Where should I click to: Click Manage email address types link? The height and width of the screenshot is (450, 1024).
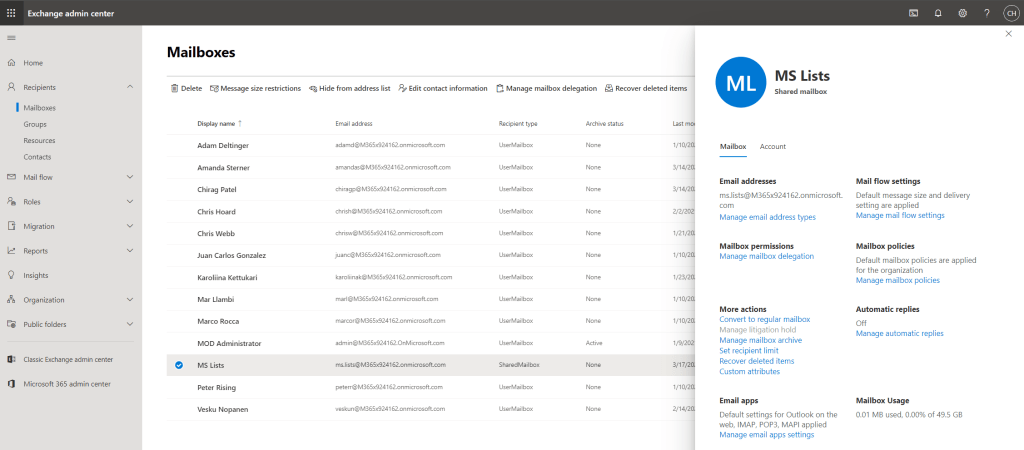(x=767, y=217)
